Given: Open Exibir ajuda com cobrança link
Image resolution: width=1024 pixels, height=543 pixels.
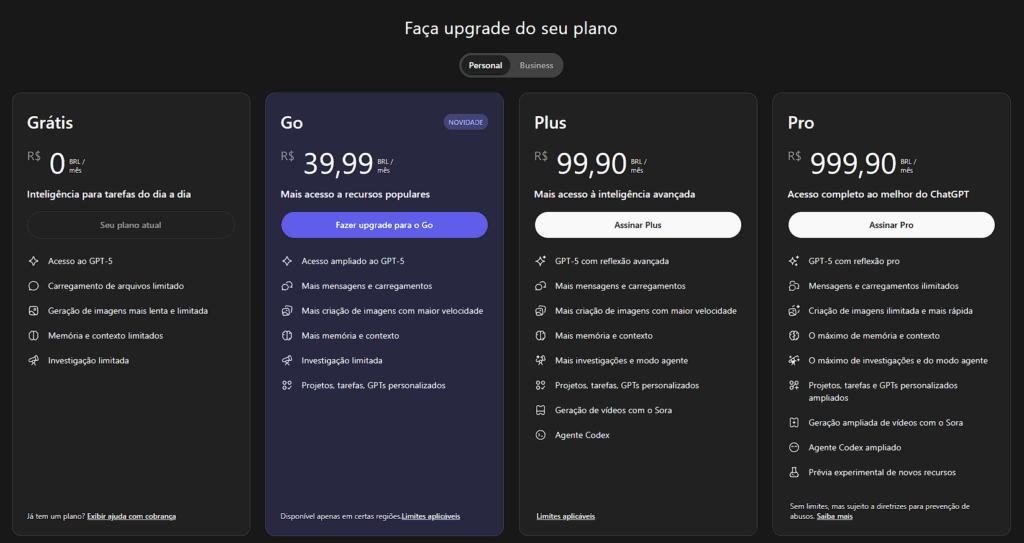Looking at the screenshot, I should coord(131,516).
